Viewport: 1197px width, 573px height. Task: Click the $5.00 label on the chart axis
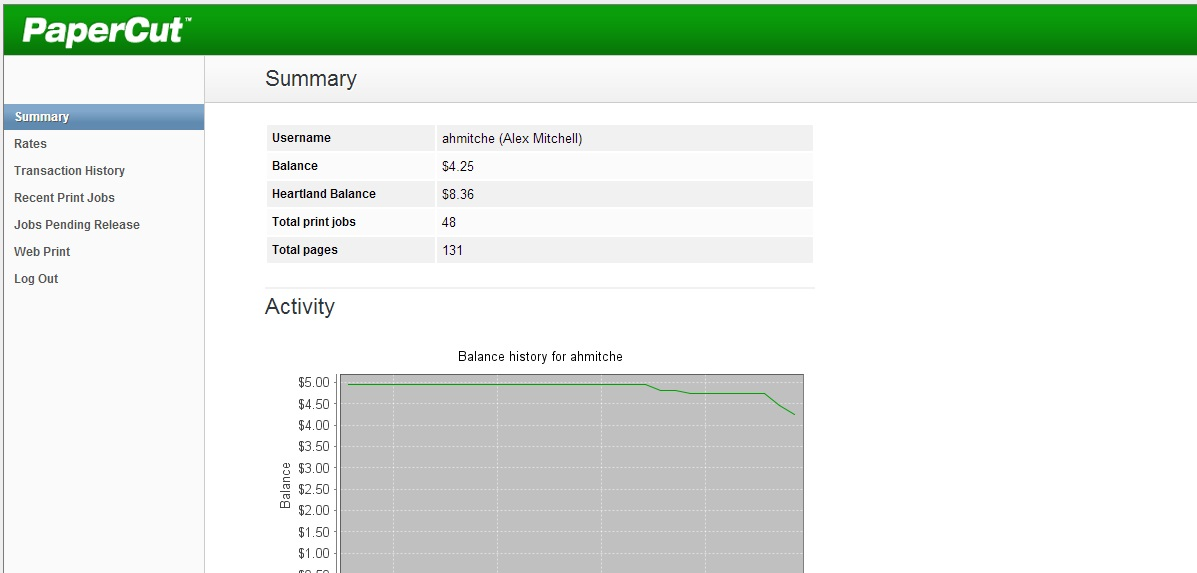[x=312, y=382]
